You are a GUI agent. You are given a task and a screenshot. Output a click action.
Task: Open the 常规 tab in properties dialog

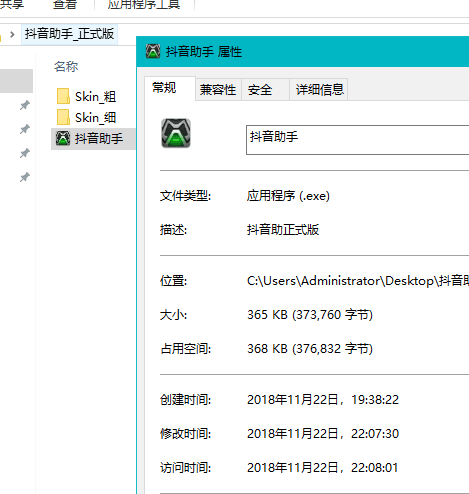tap(170, 88)
